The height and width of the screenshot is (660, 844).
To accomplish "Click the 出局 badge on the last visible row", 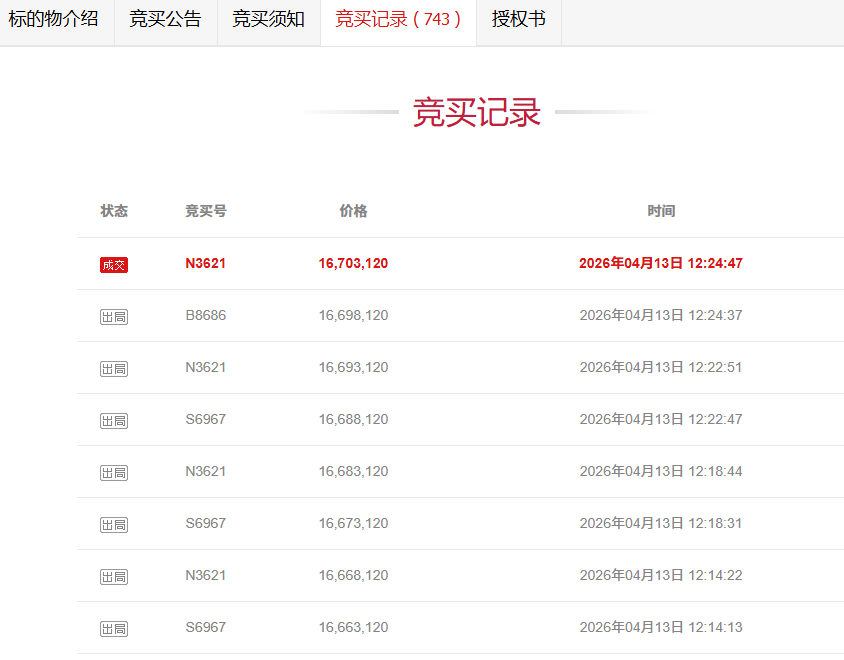I will coord(113,628).
